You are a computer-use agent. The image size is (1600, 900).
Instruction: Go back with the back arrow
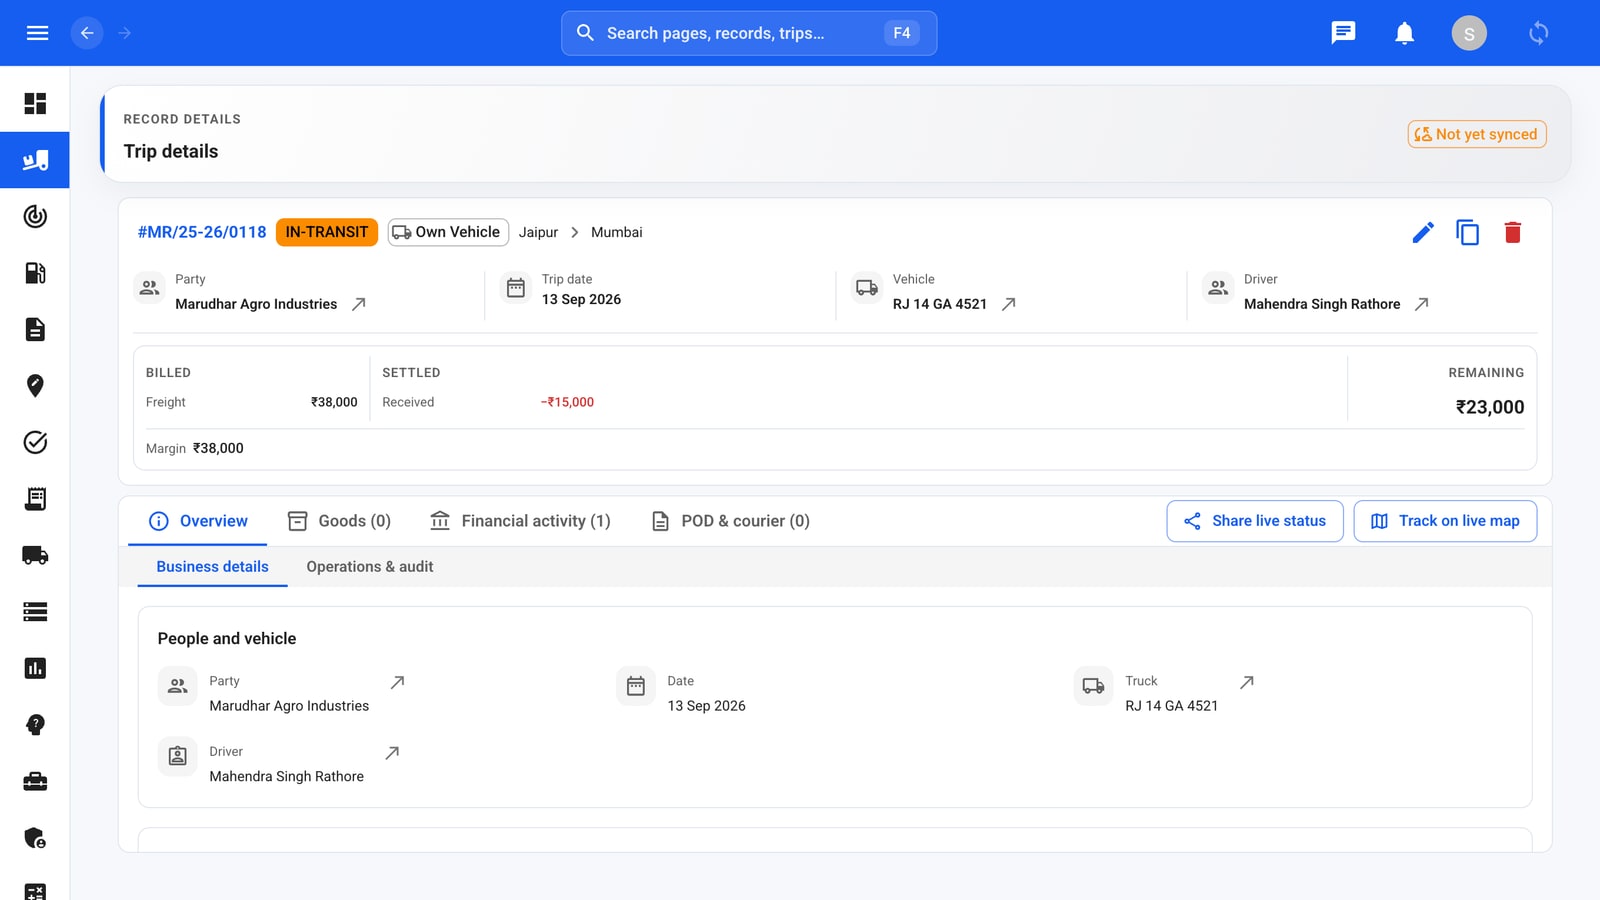point(87,33)
